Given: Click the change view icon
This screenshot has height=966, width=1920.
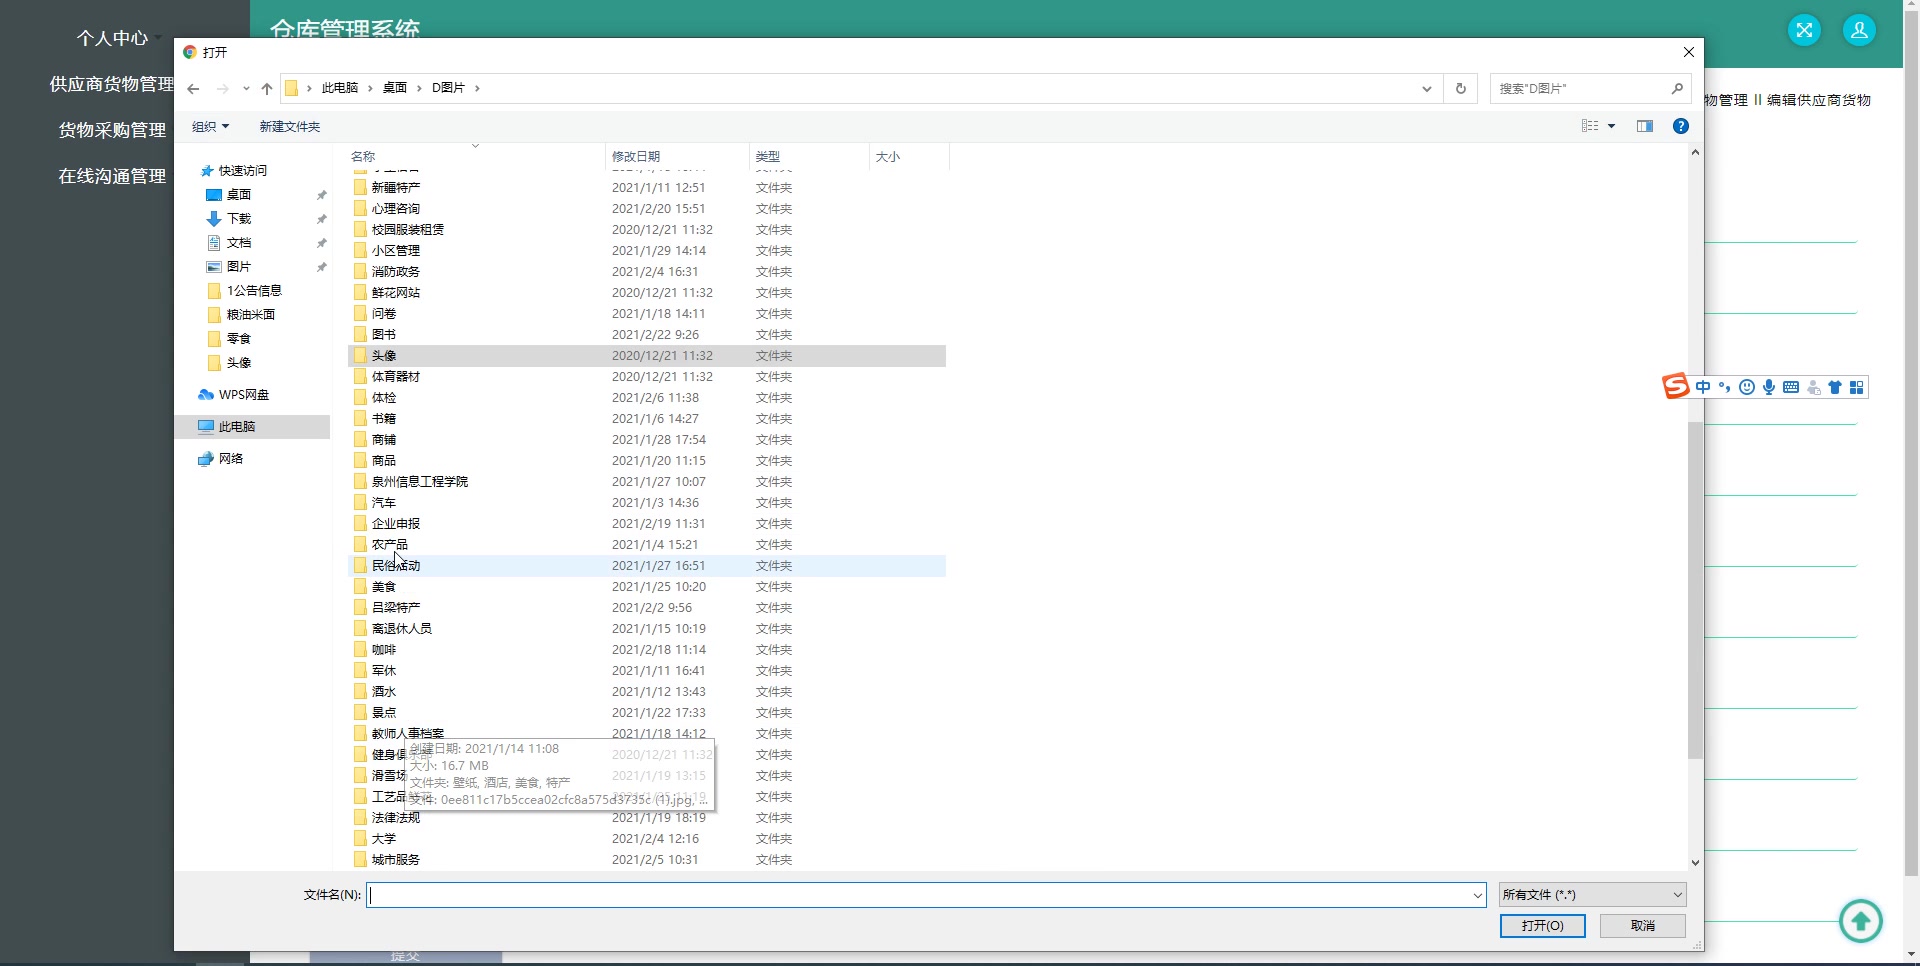Looking at the screenshot, I should point(1589,126).
